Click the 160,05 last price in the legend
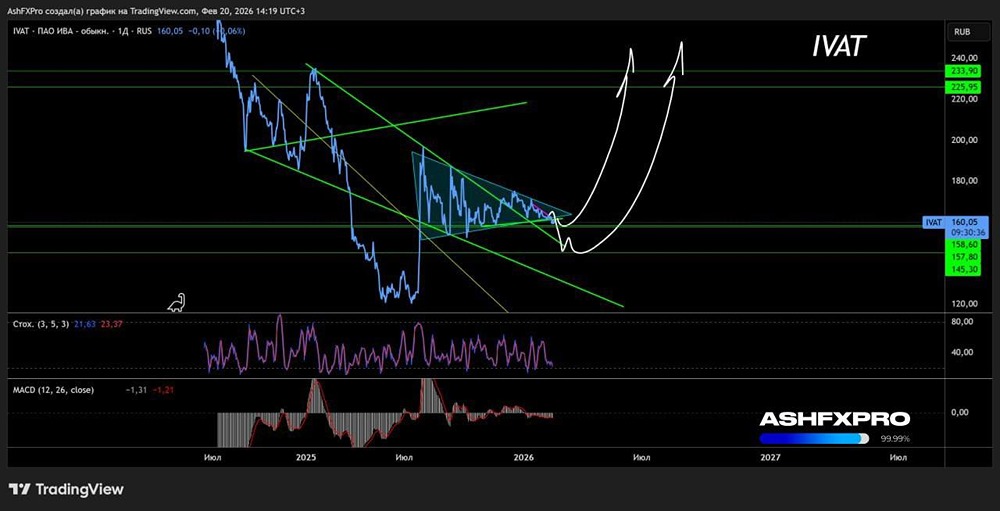The width and height of the screenshot is (1000, 511). click(168, 31)
